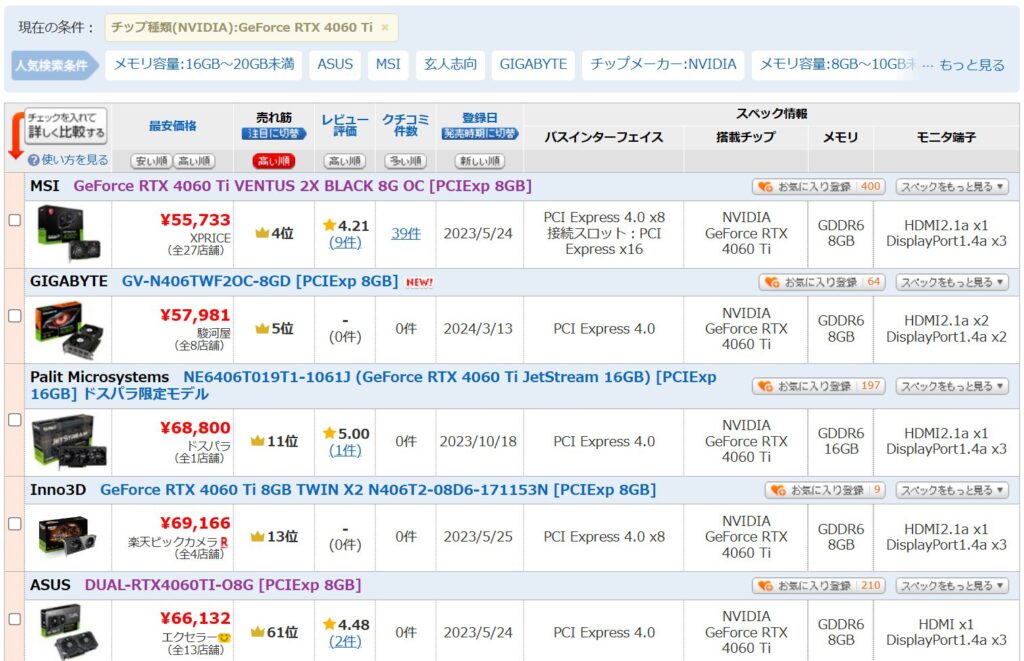Add GIGABYTE card to favorites (64)
Image resolution: width=1024 pixels, height=661 pixels.
point(822,282)
